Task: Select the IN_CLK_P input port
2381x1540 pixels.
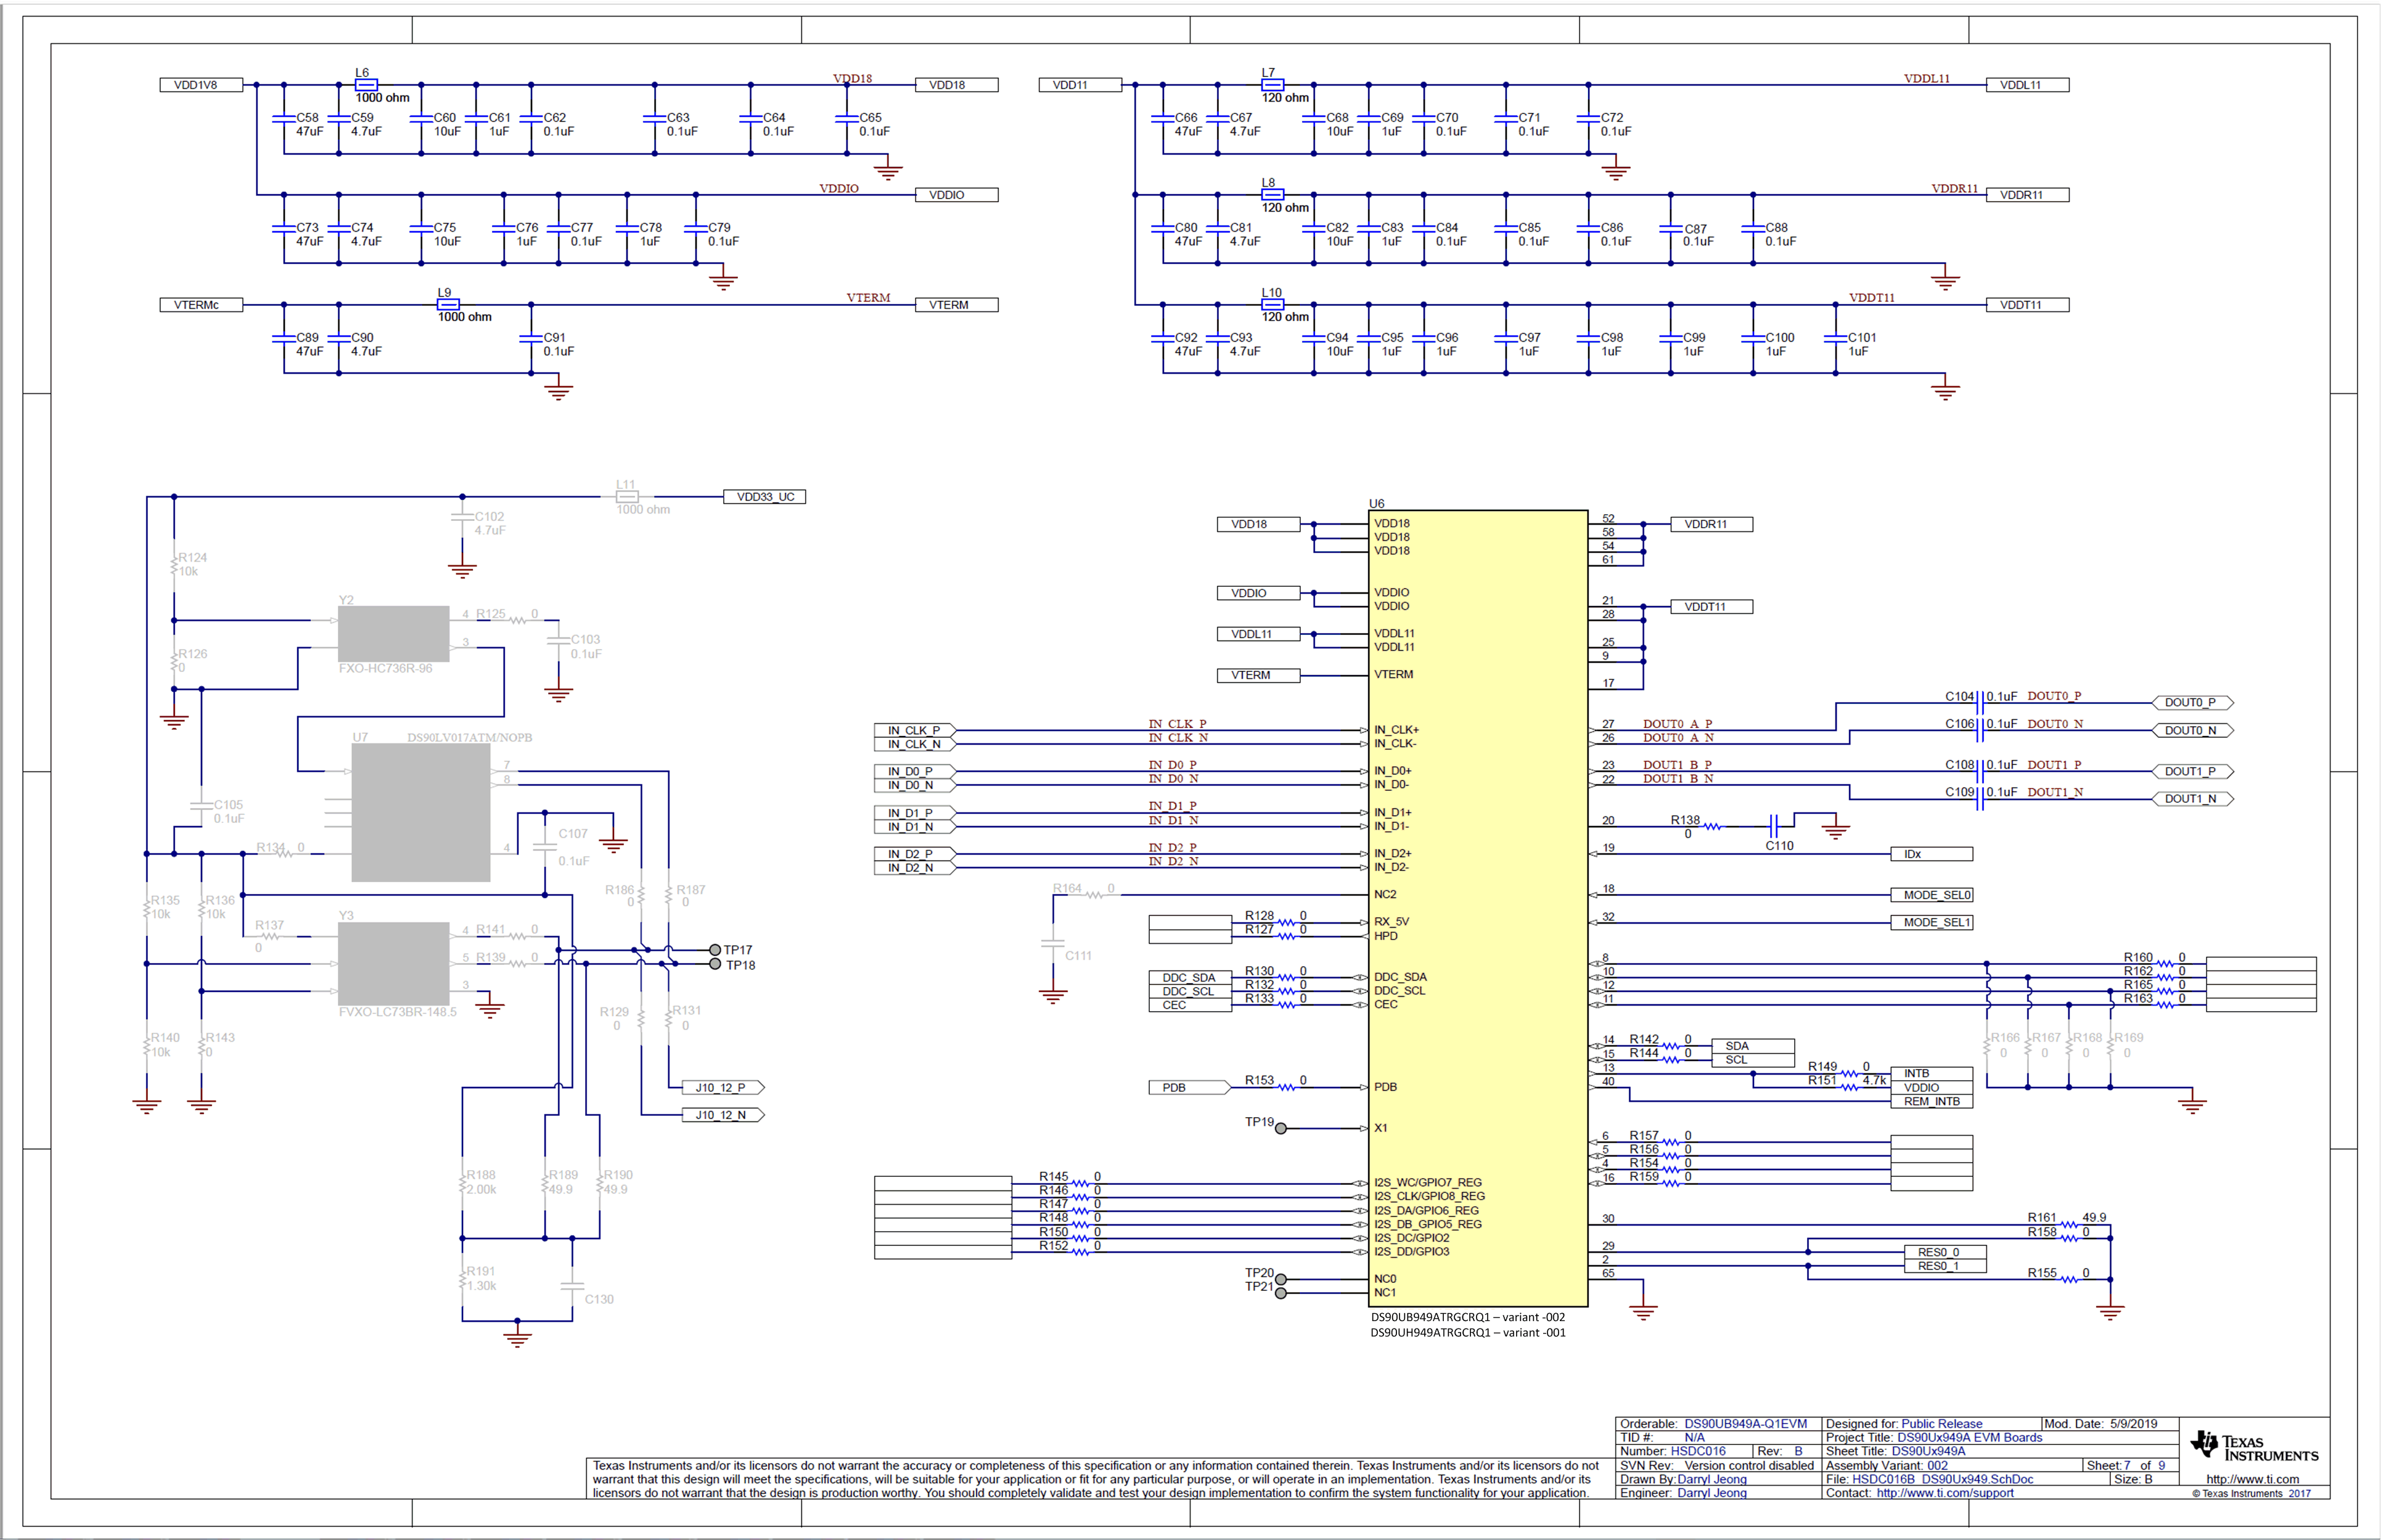Action: coord(914,730)
